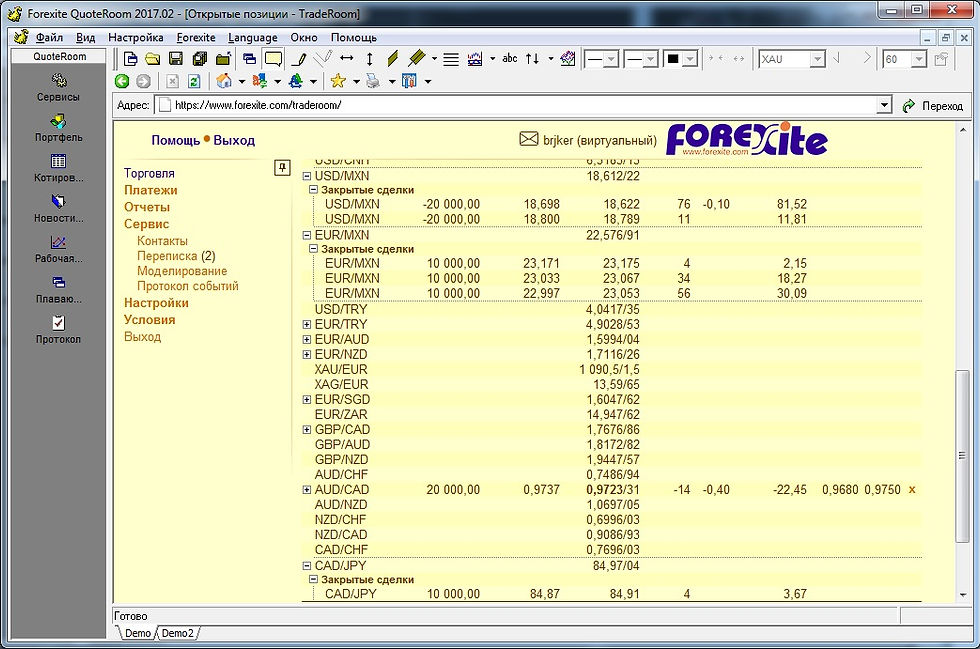Collapse the CAD/JPY row

point(307,566)
